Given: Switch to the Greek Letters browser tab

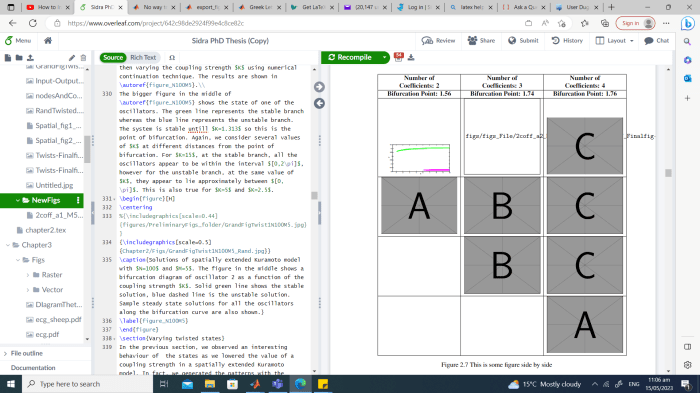Looking at the screenshot, I should (x=260, y=7).
